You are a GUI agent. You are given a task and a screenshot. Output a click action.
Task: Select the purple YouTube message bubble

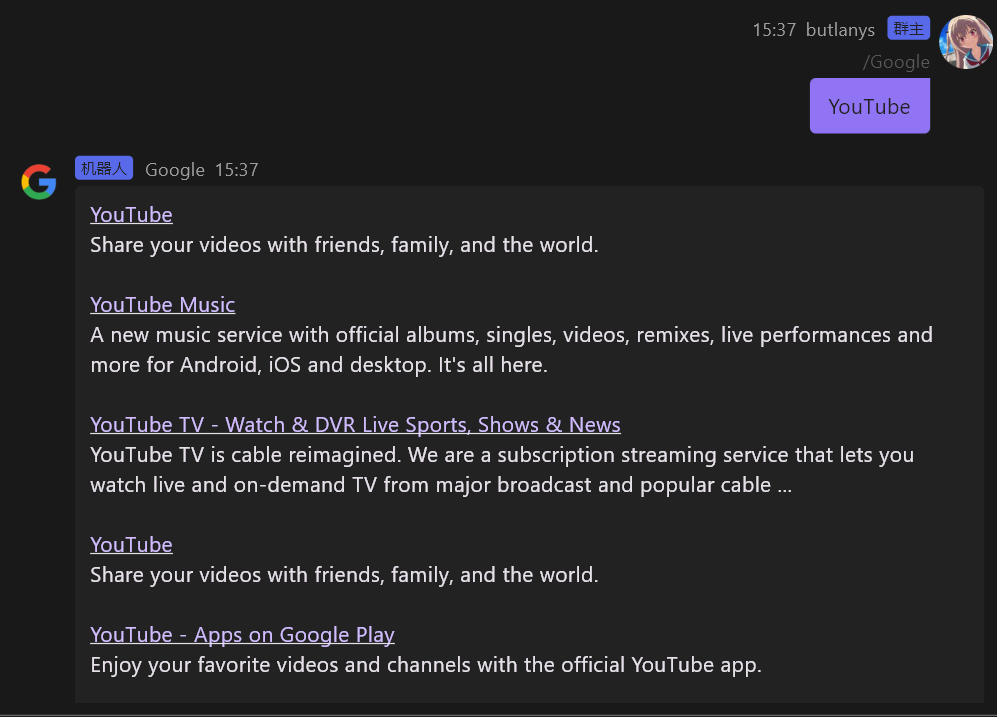point(869,106)
